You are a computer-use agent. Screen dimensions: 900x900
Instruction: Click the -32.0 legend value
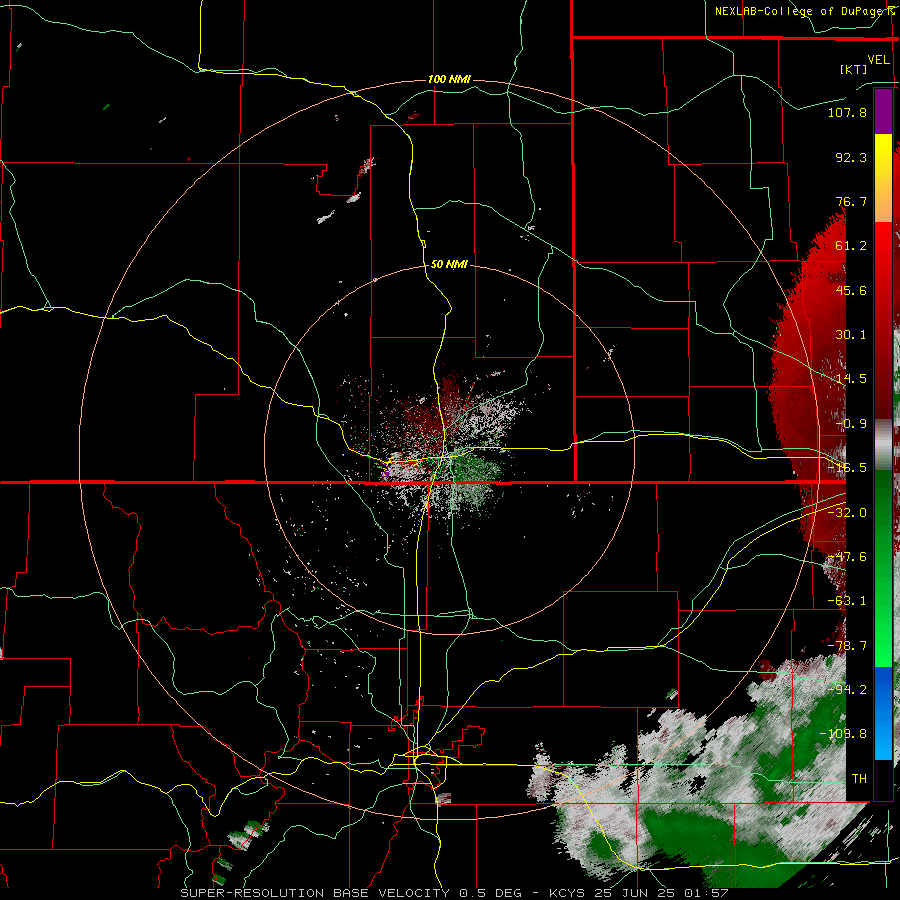click(847, 513)
